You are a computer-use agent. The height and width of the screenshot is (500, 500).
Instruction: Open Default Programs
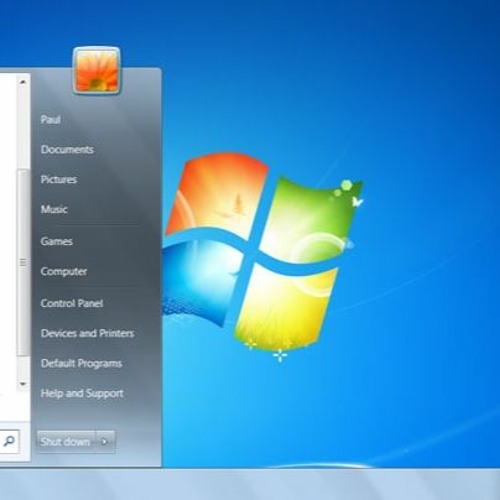(x=81, y=363)
